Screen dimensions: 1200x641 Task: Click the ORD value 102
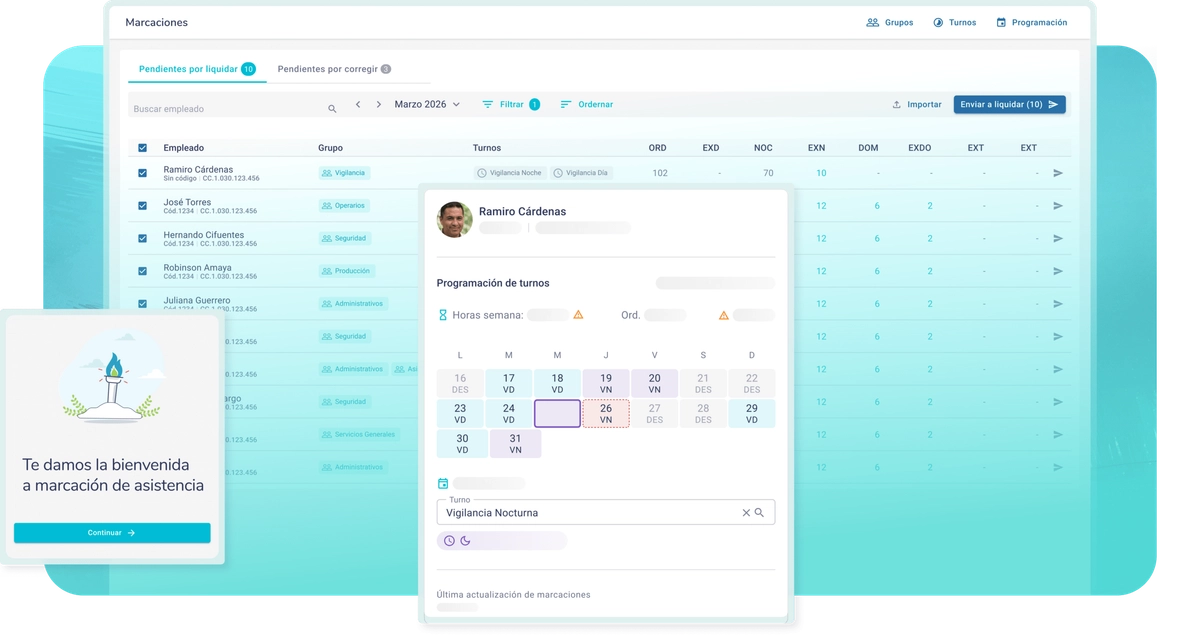tap(660, 173)
